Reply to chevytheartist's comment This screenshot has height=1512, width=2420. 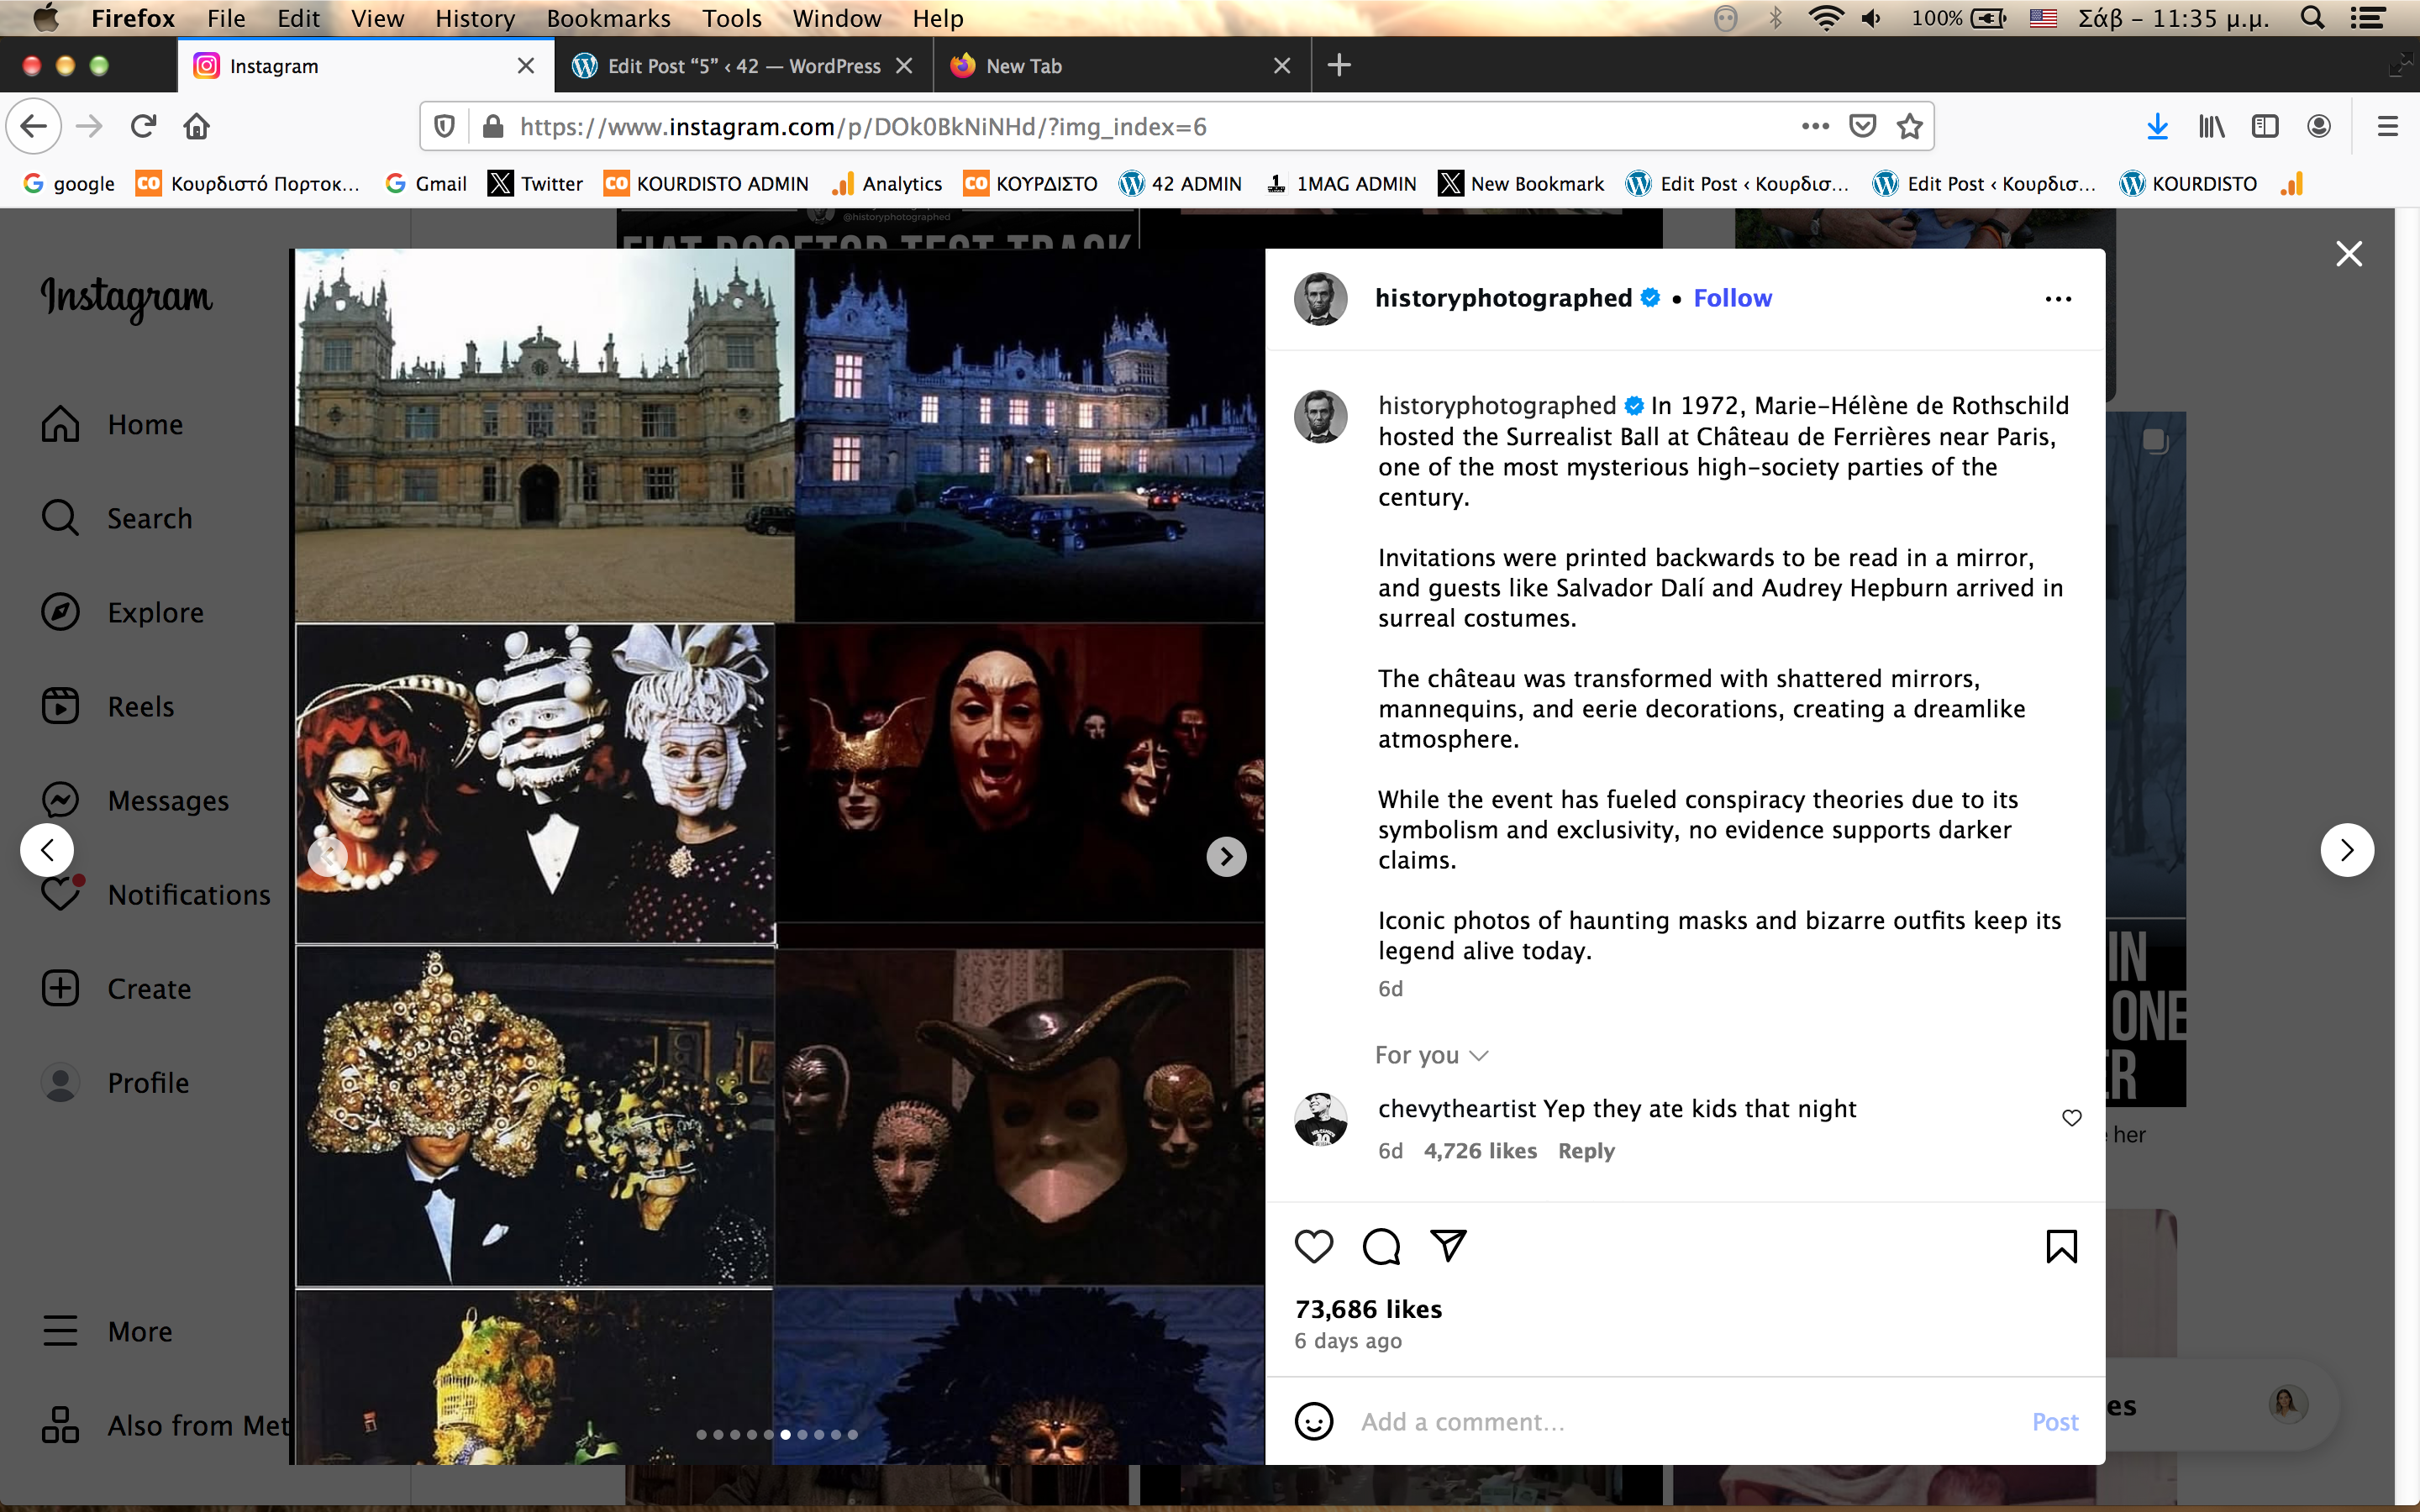click(x=1586, y=1151)
